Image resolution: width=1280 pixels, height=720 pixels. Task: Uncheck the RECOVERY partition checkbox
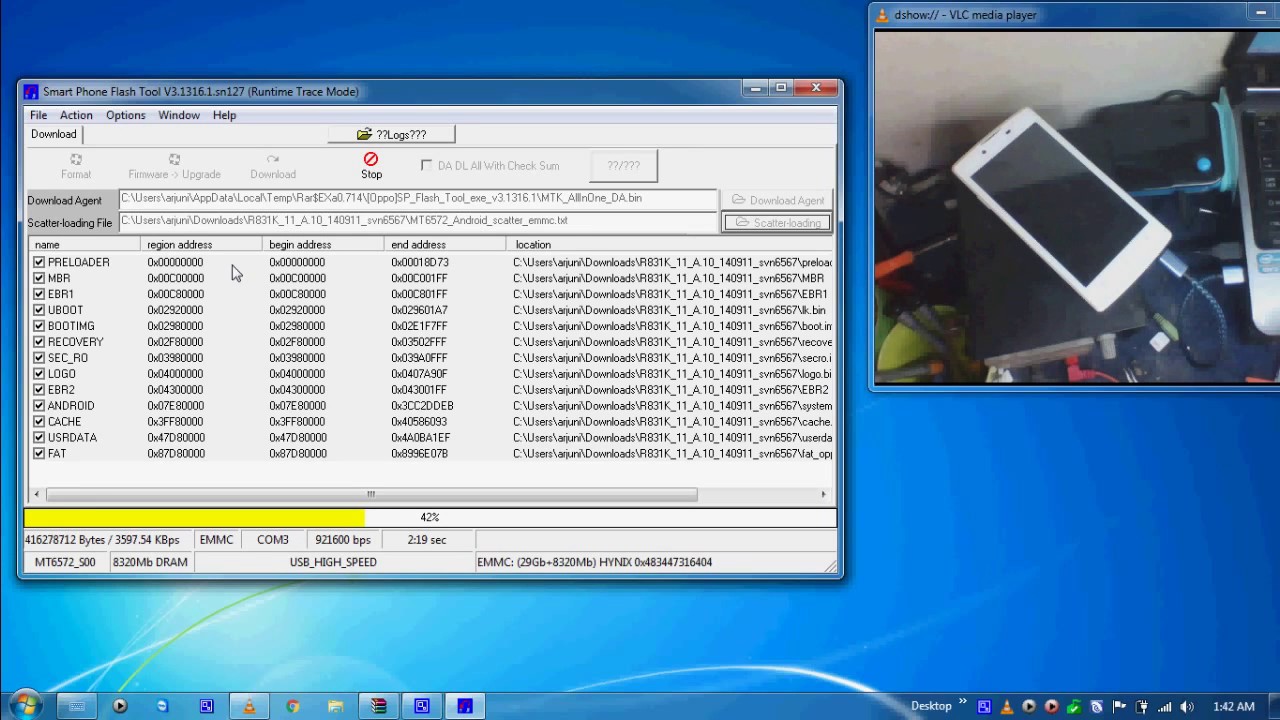39,342
